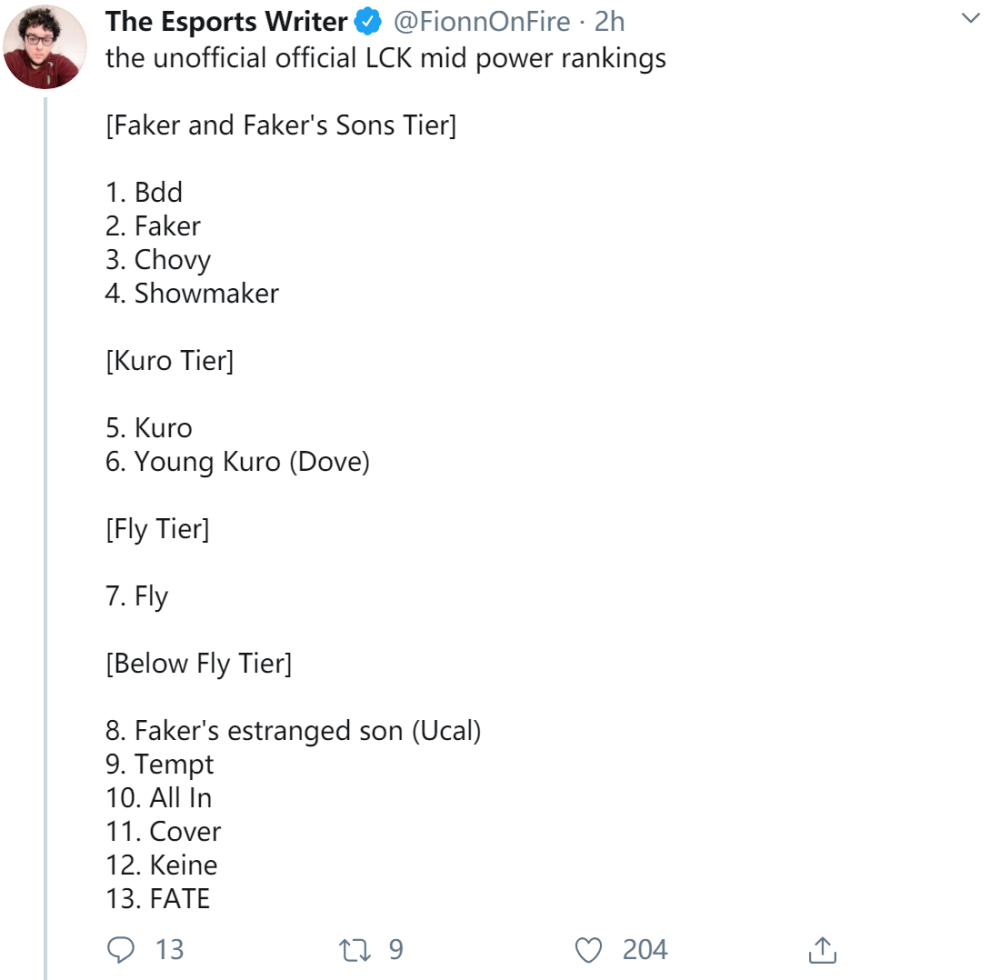
Task: Click the "1. Bdd" ranking line
Action: (x=145, y=192)
